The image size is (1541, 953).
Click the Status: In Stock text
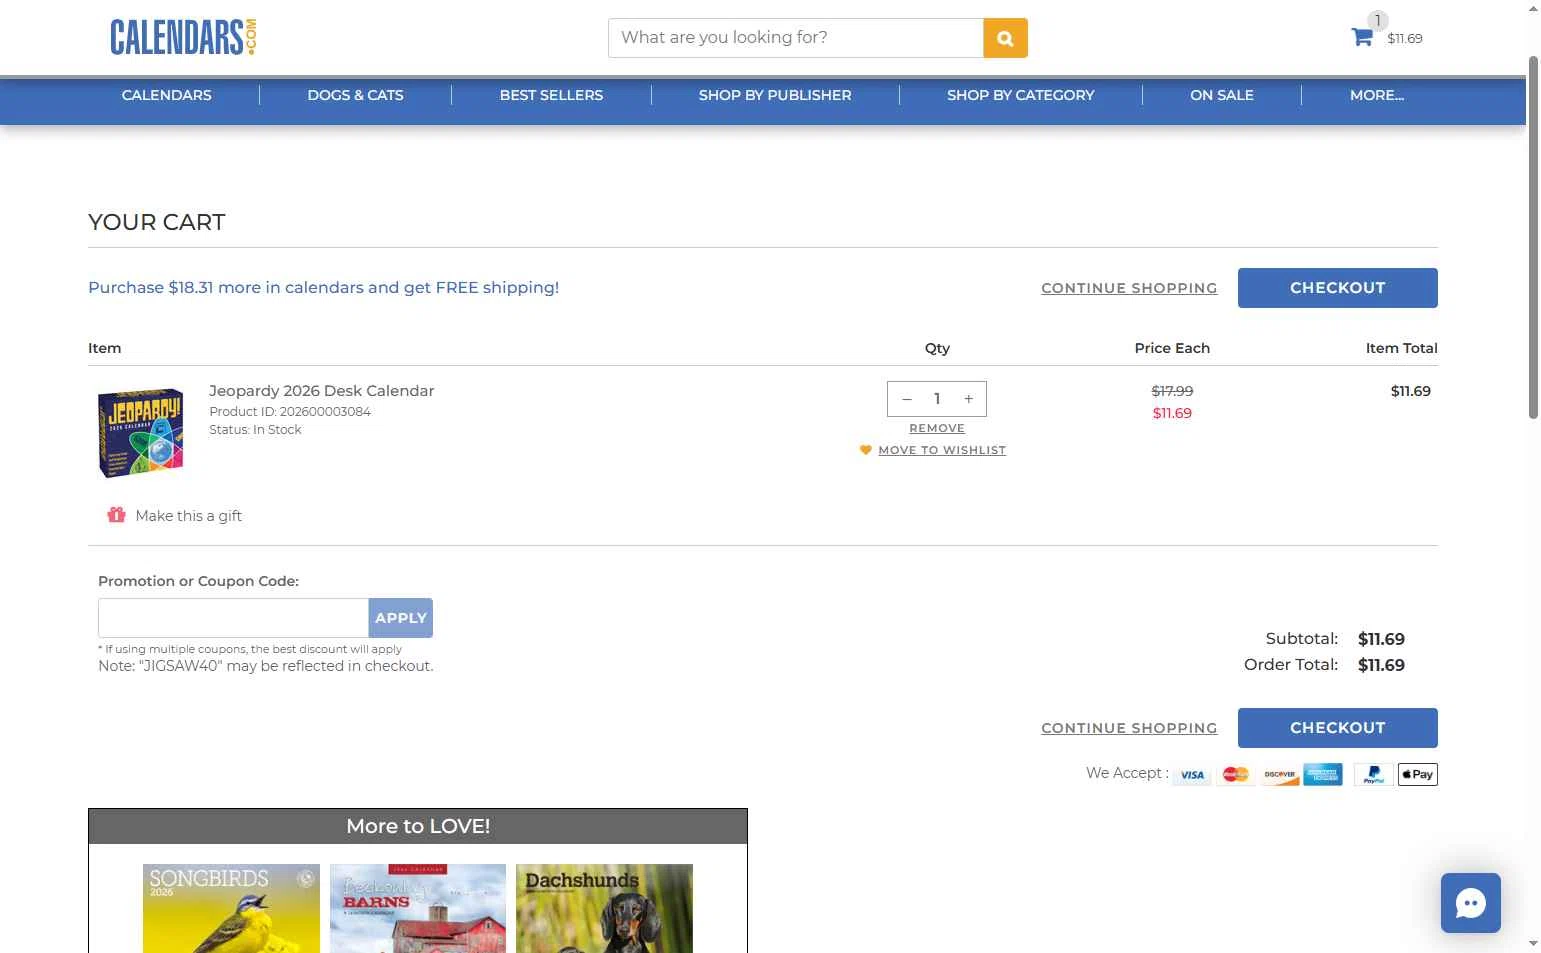point(255,429)
